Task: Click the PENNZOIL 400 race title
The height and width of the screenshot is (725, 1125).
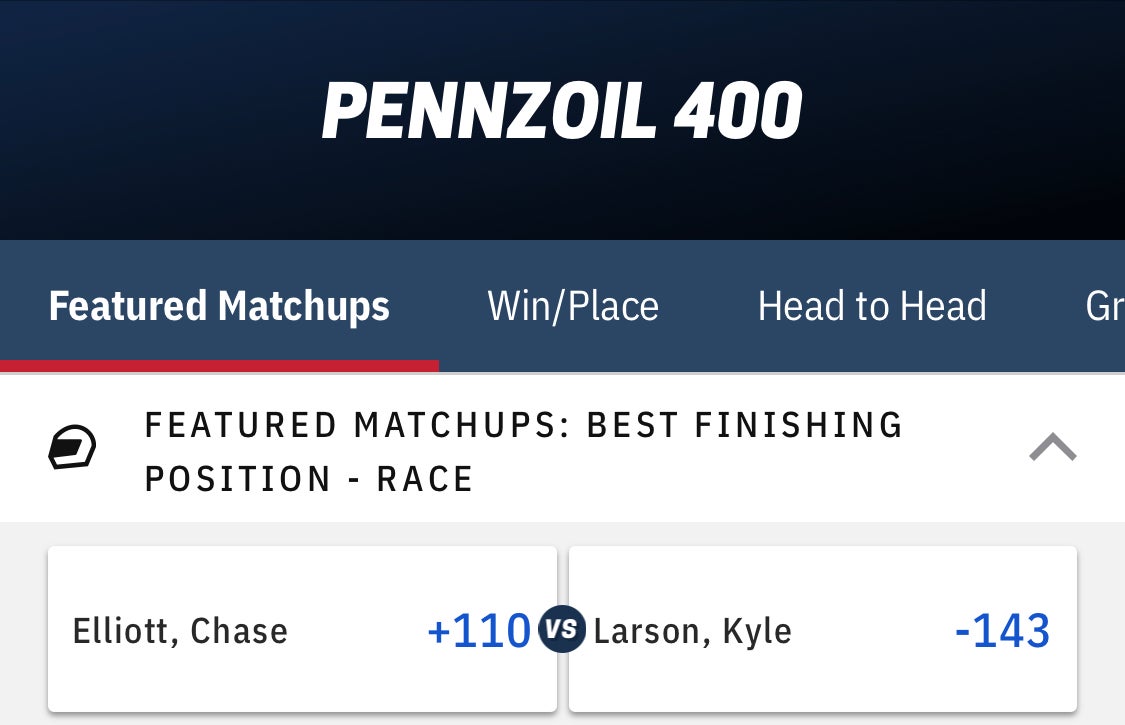Action: 562,110
